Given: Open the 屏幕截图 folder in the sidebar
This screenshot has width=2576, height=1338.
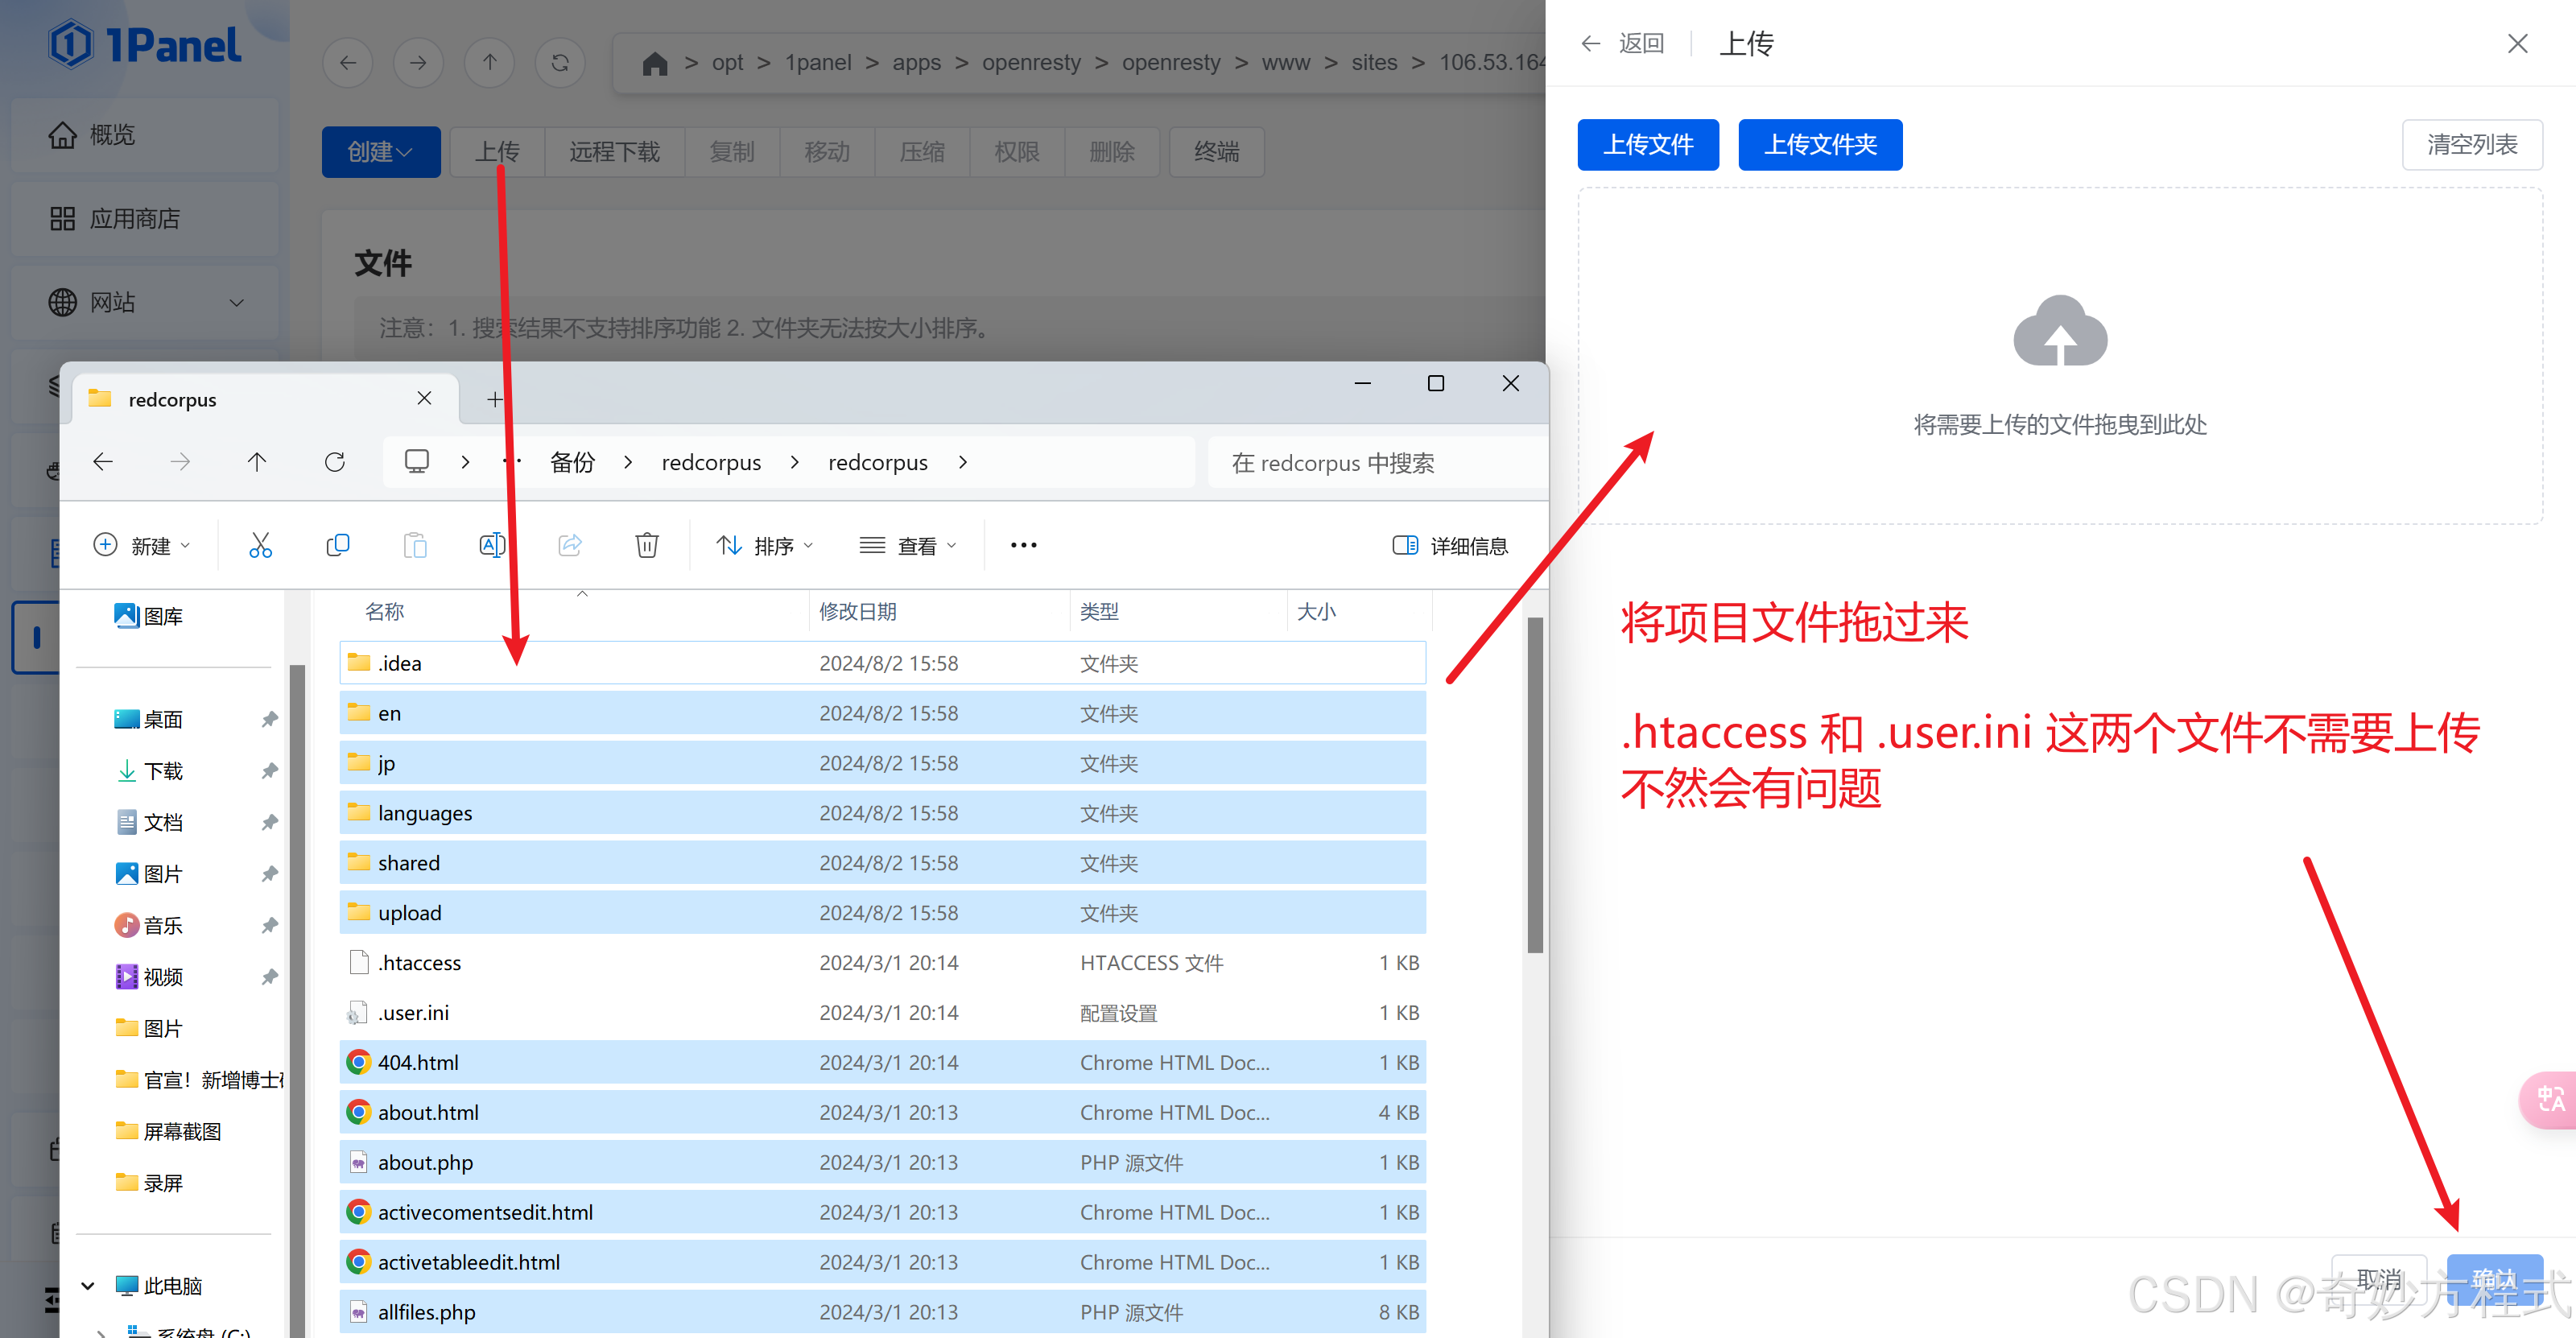Looking at the screenshot, I should coord(168,1131).
